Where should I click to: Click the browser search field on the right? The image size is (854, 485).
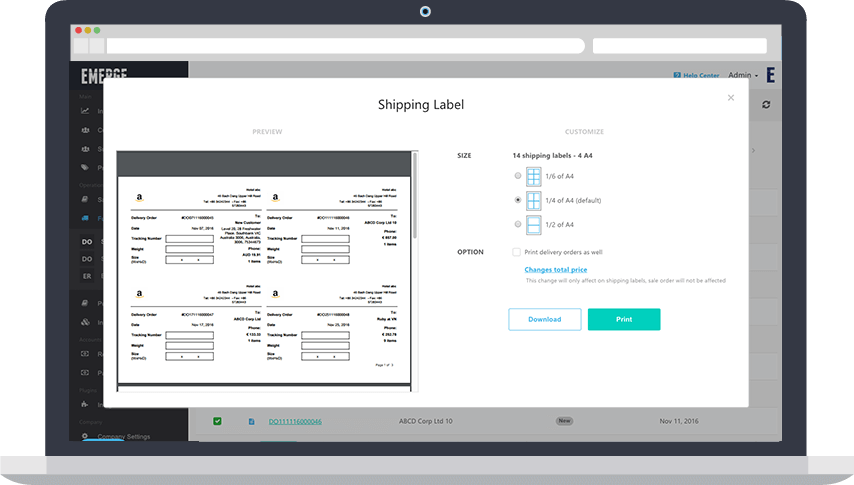pyautogui.click(x=680, y=46)
